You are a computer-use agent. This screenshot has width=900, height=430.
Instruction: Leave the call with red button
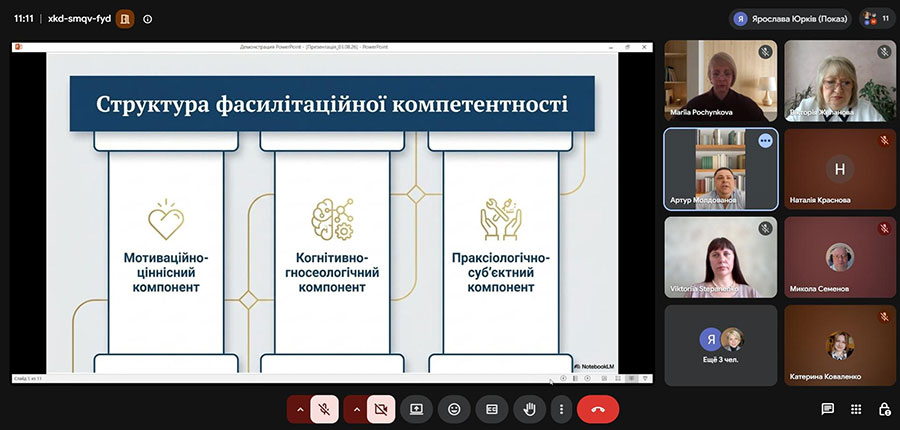click(598, 409)
